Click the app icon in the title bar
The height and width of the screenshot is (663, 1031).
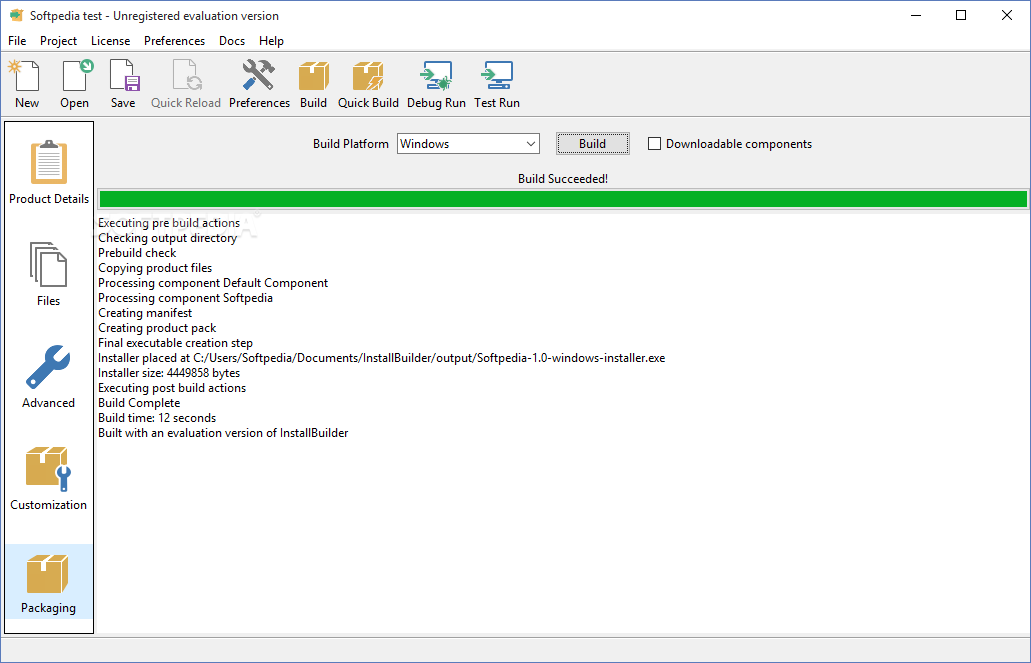16,15
